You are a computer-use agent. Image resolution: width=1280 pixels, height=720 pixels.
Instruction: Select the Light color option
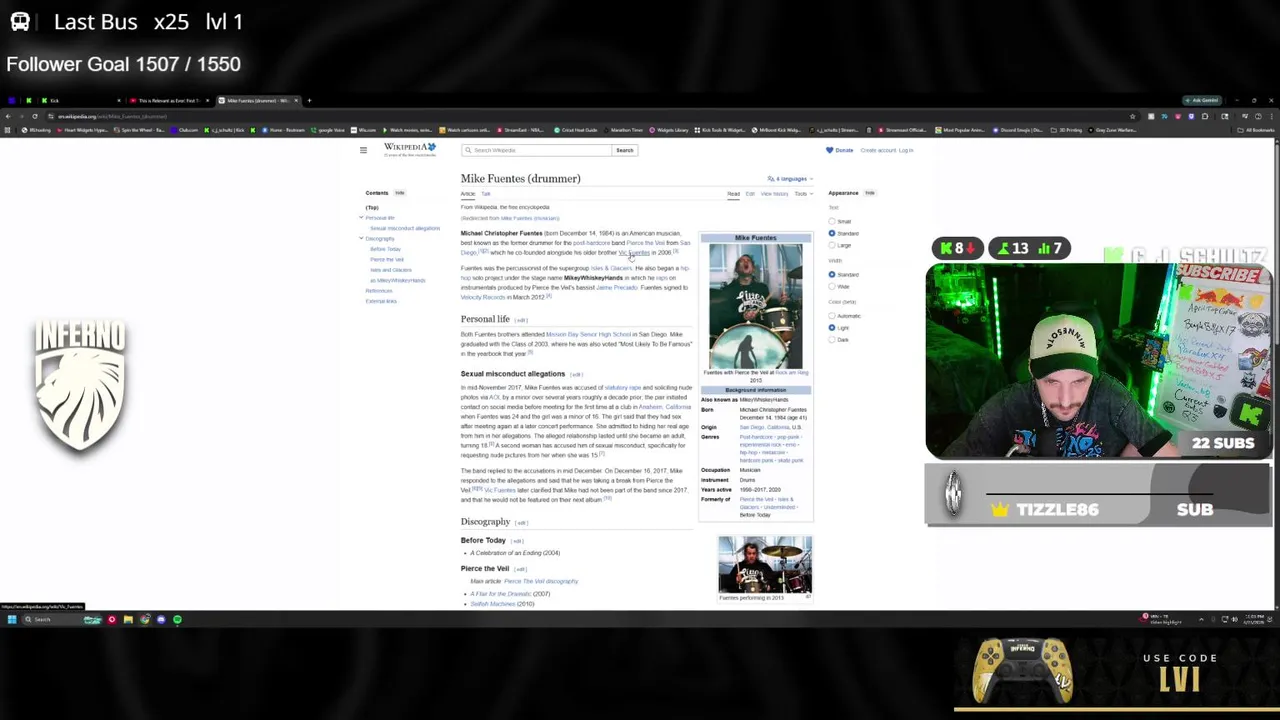pyautogui.click(x=832, y=328)
